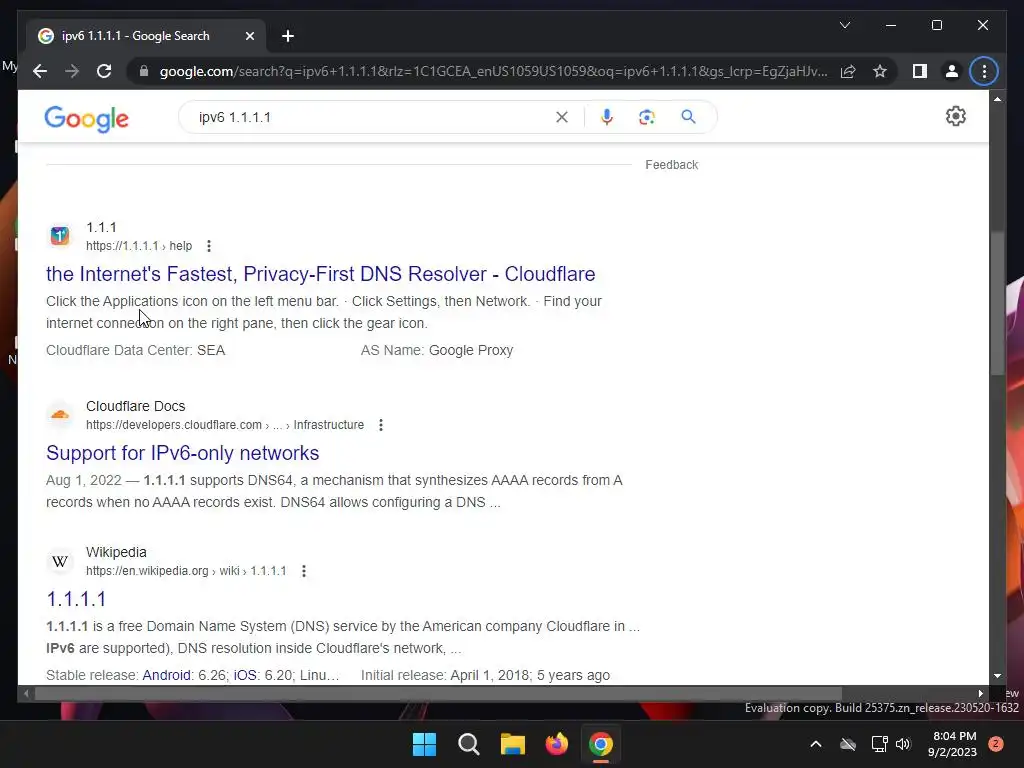Image resolution: width=1024 pixels, height=768 pixels.
Task: Launch Firefox from the taskbar
Action: (556, 744)
